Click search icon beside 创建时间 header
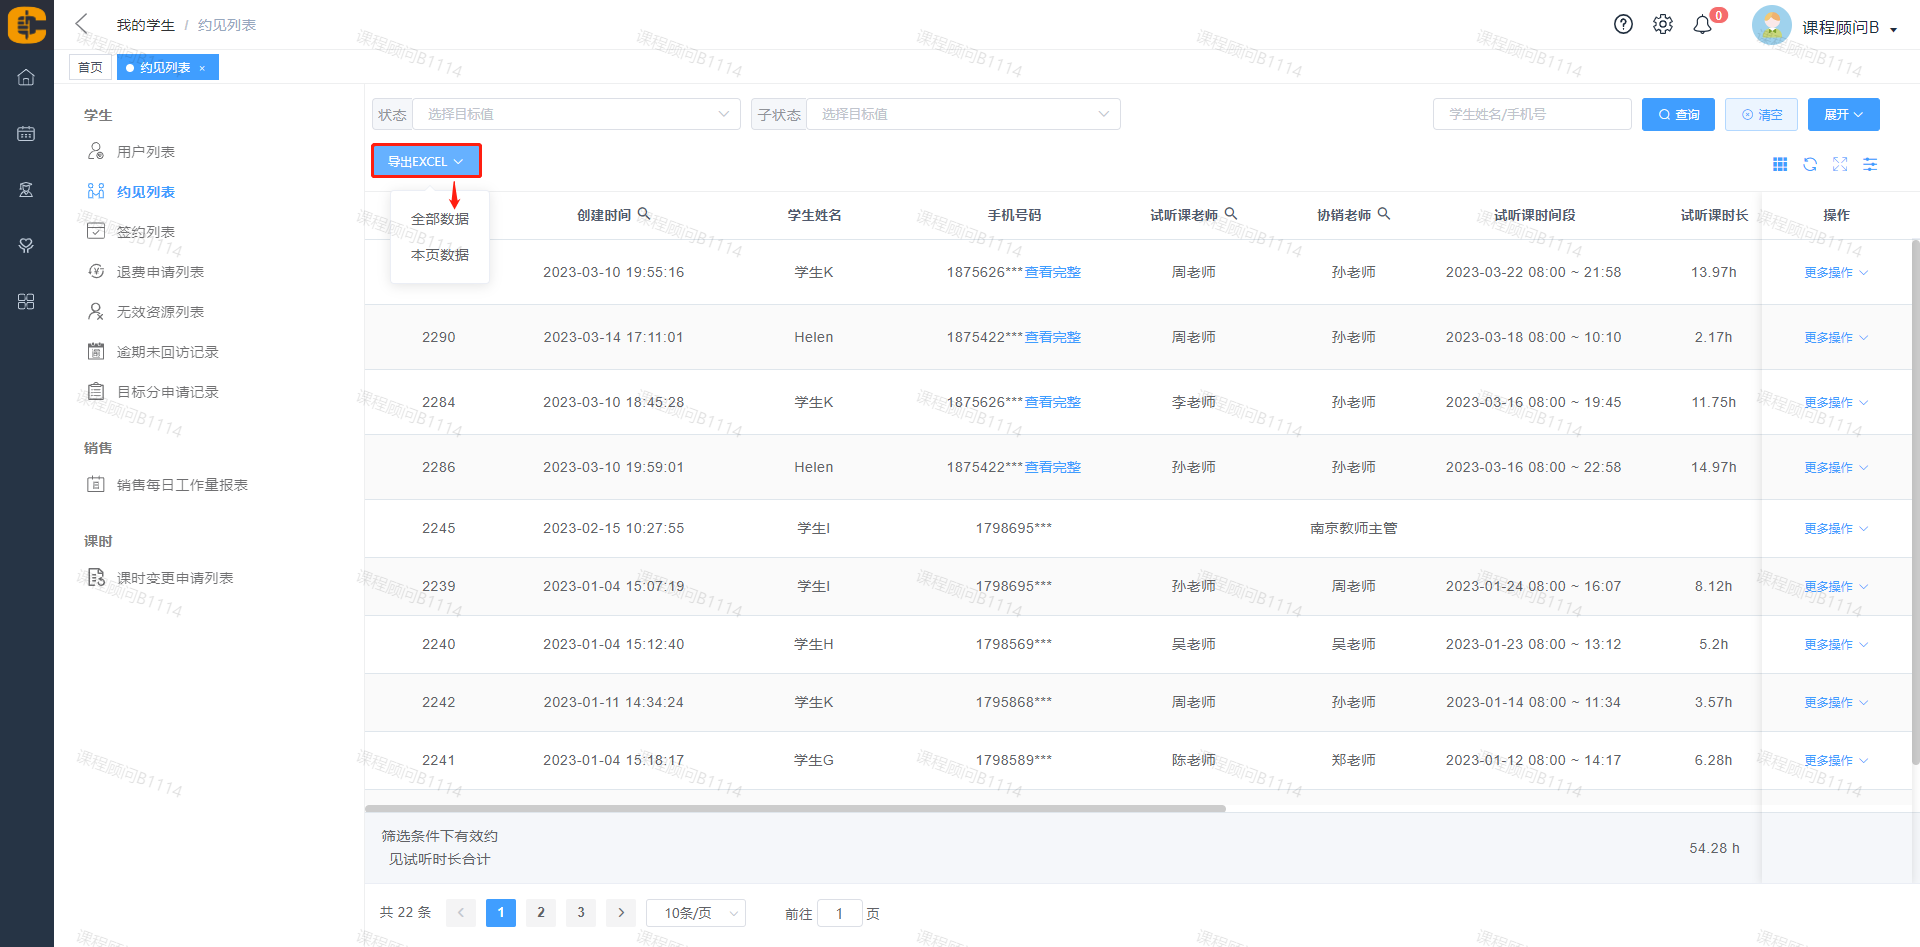Image resolution: width=1920 pixels, height=947 pixels. click(644, 214)
